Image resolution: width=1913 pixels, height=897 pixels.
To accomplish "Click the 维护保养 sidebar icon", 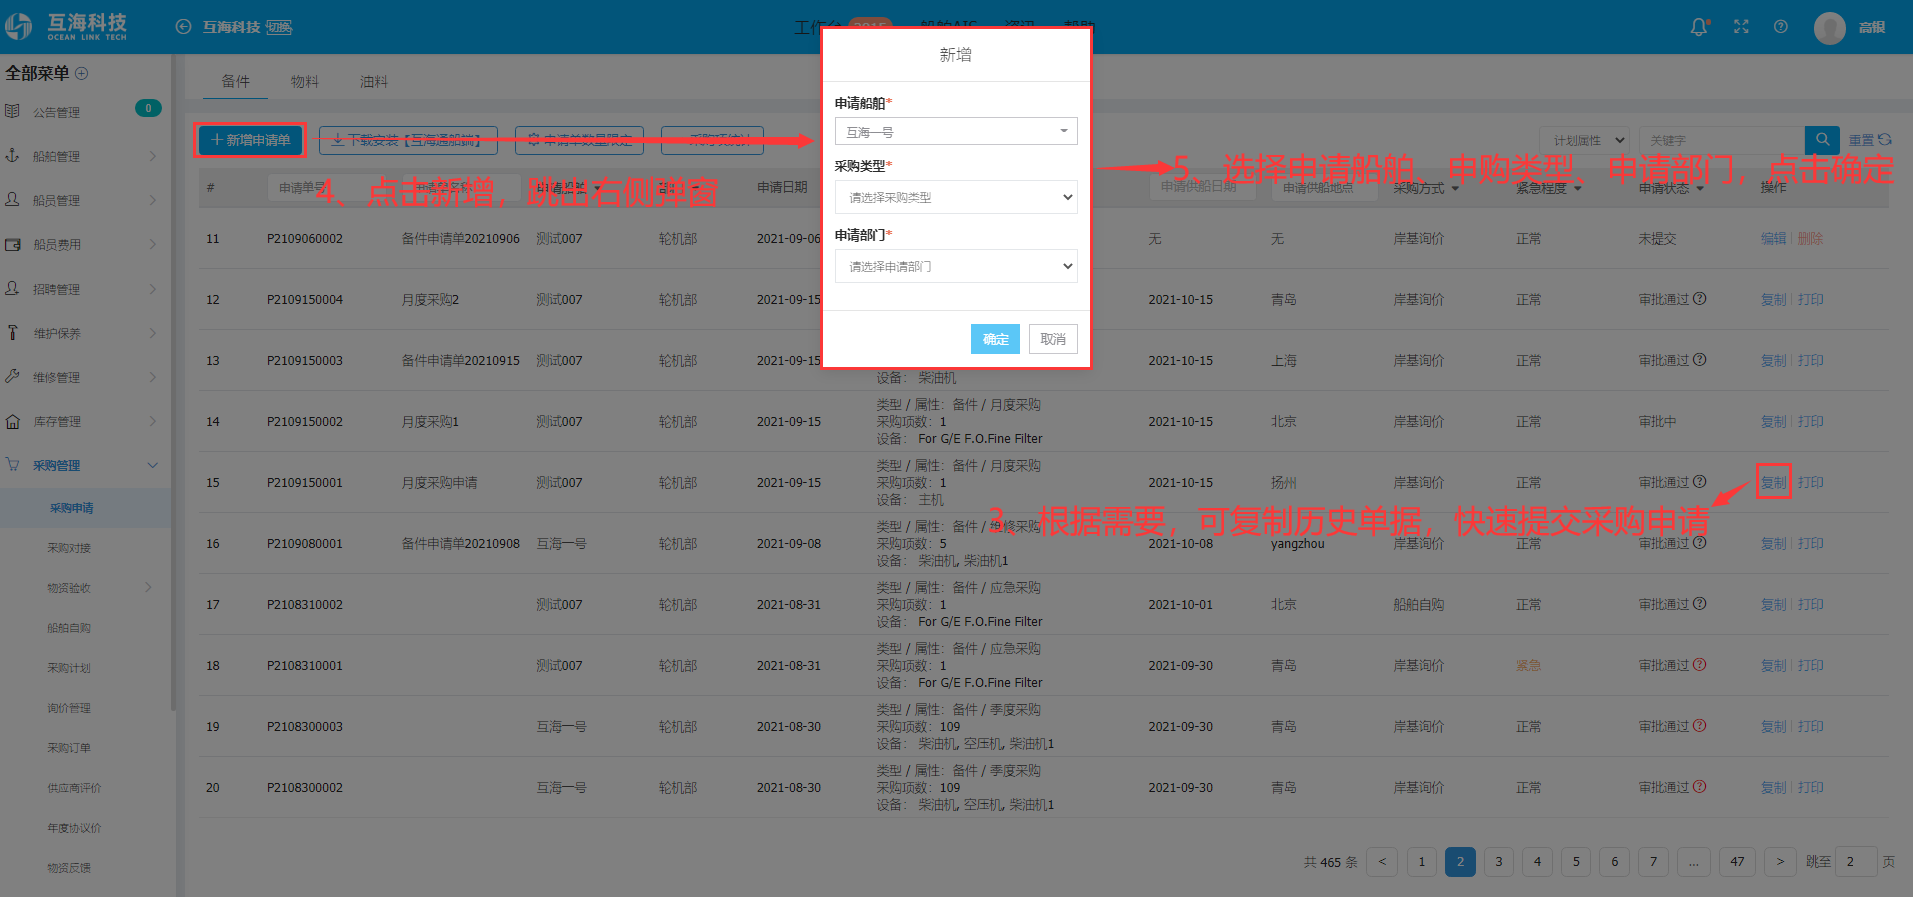I will click(x=12, y=332).
